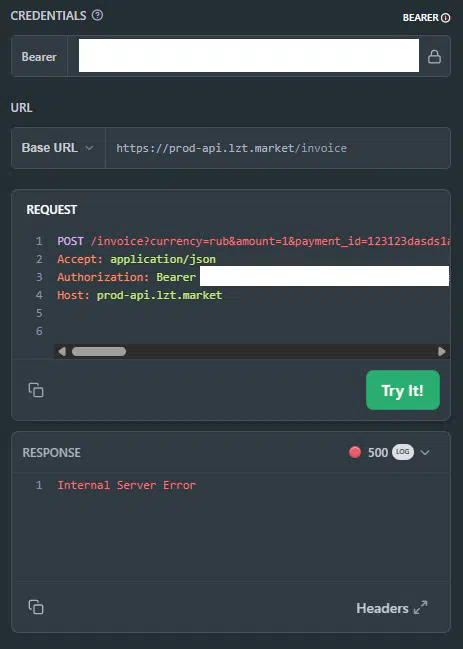The width and height of the screenshot is (463, 649).
Task: Click the POST /invoice request line
Action: point(253,241)
